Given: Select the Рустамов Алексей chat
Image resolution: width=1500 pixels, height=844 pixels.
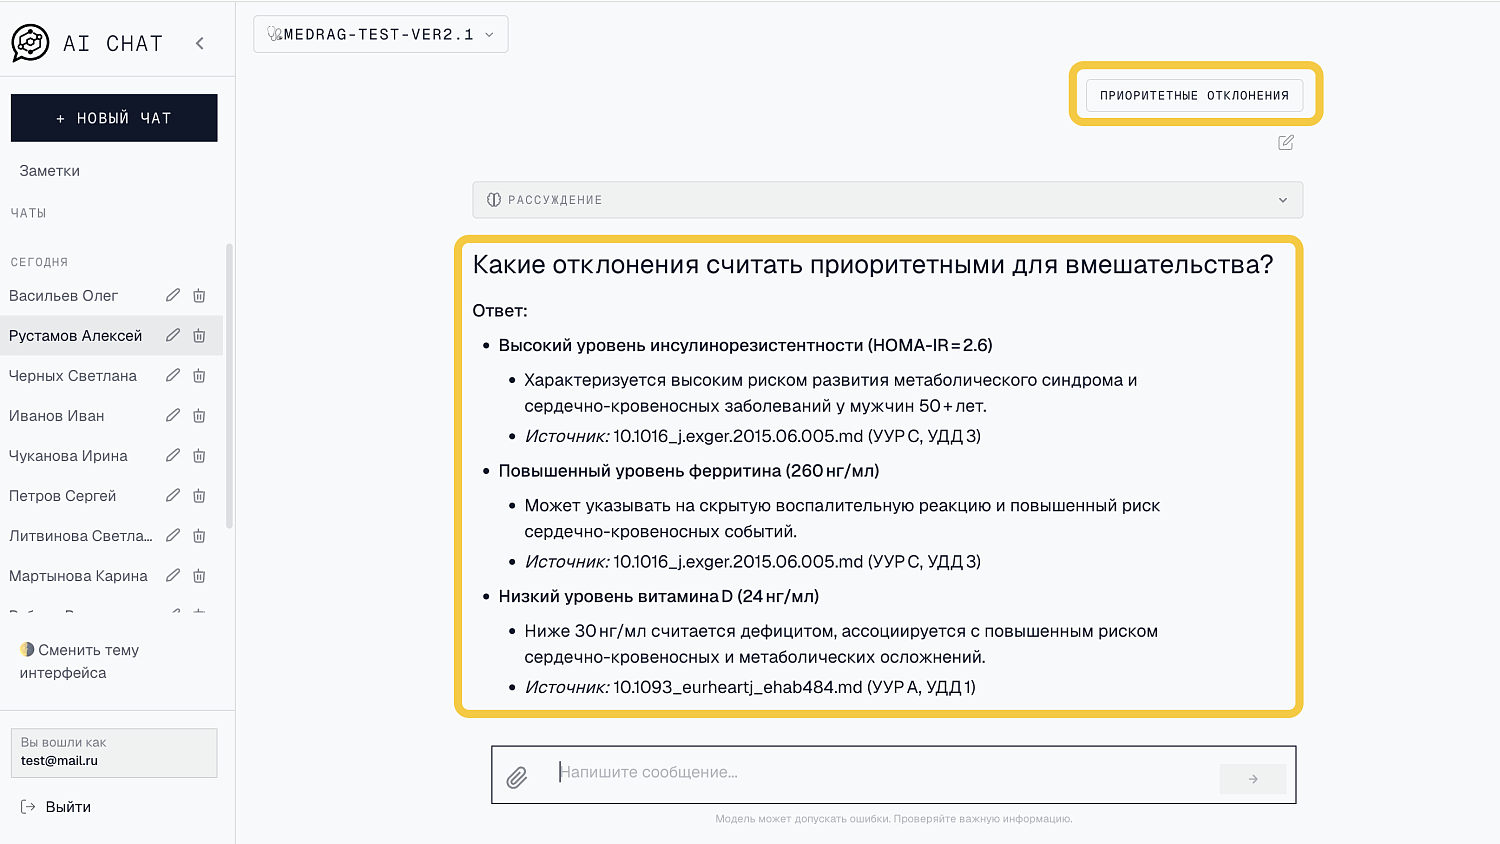Looking at the screenshot, I should [x=76, y=336].
